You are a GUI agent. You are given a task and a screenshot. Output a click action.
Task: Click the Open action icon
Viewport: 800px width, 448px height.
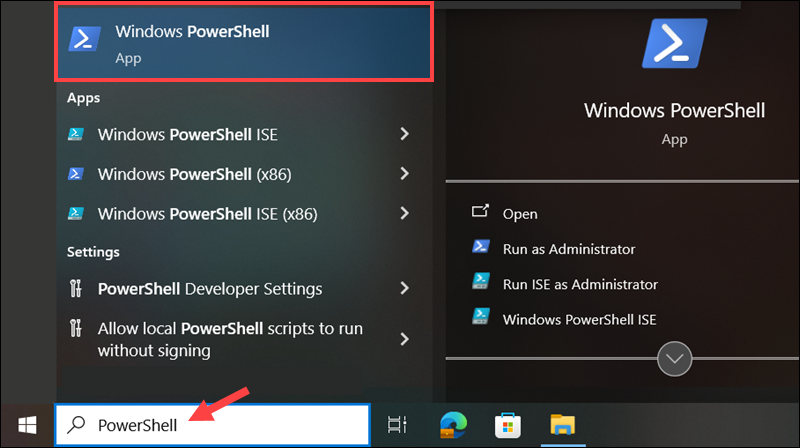(x=480, y=211)
